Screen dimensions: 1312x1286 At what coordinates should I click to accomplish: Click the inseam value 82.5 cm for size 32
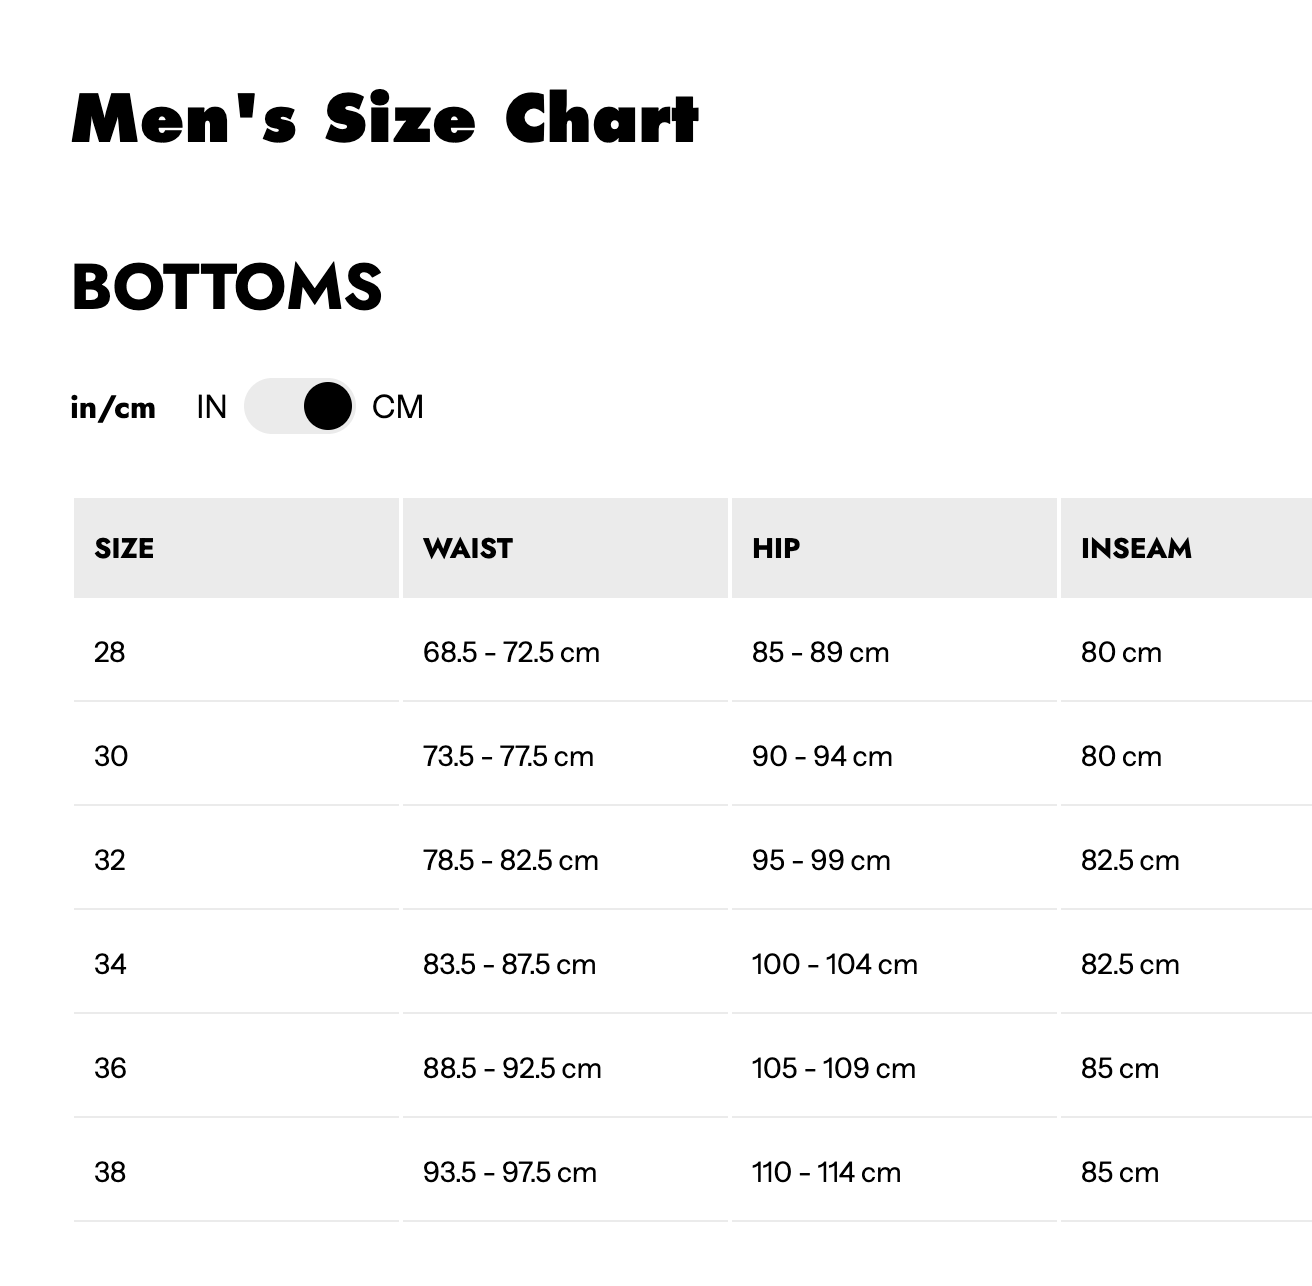(x=1129, y=860)
